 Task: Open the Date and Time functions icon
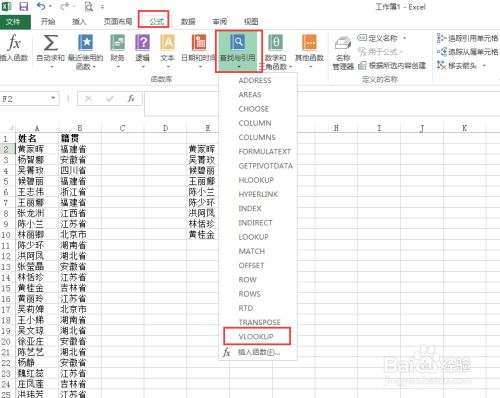click(x=199, y=43)
